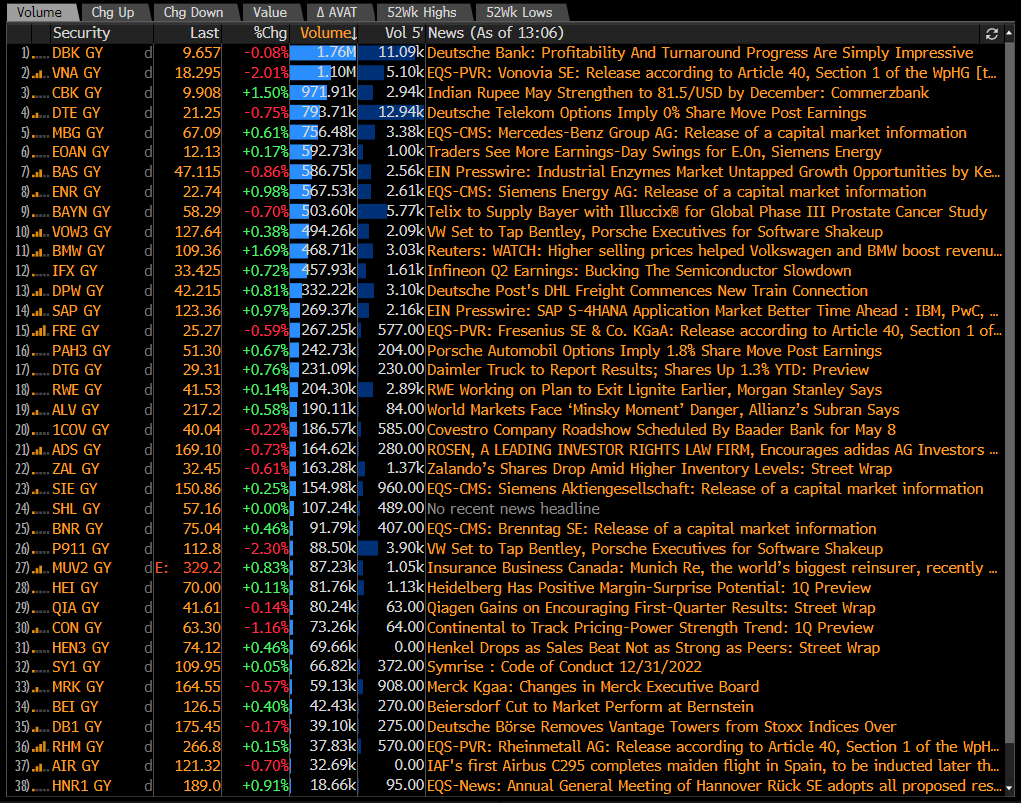This screenshot has width=1021, height=803.
Task: Select the MBG GY security
Action: pyautogui.click(x=78, y=133)
